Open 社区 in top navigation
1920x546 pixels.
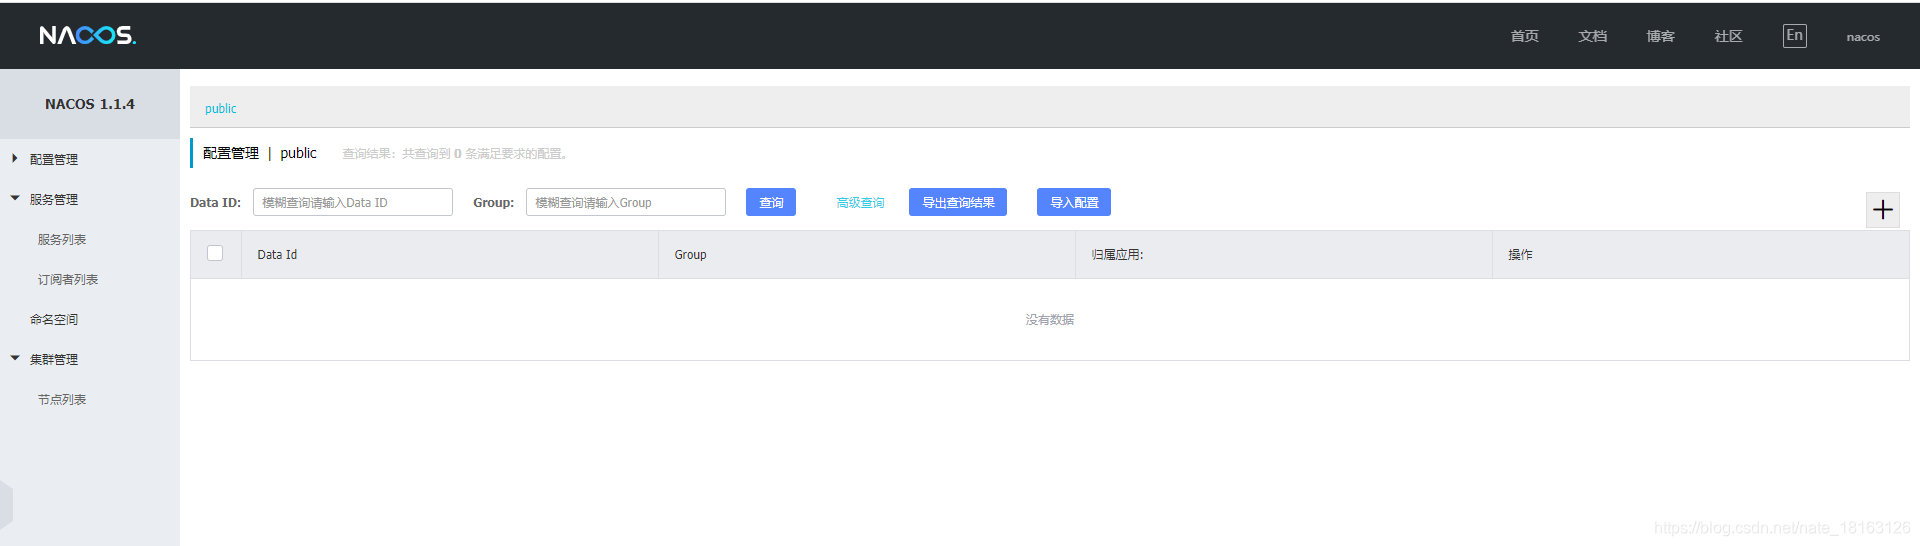[1728, 36]
